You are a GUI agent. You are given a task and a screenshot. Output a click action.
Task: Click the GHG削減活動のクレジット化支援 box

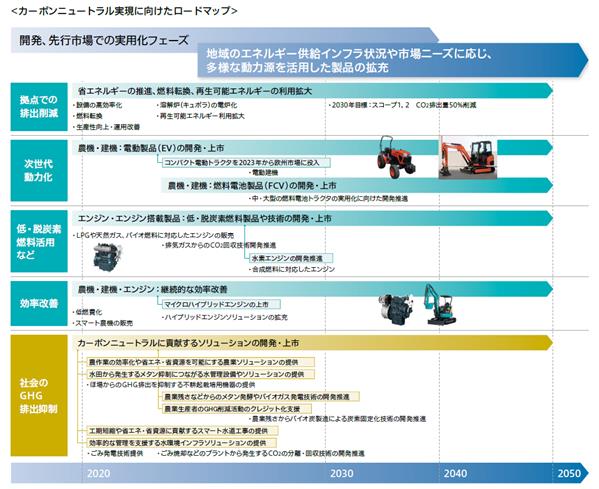(x=236, y=409)
